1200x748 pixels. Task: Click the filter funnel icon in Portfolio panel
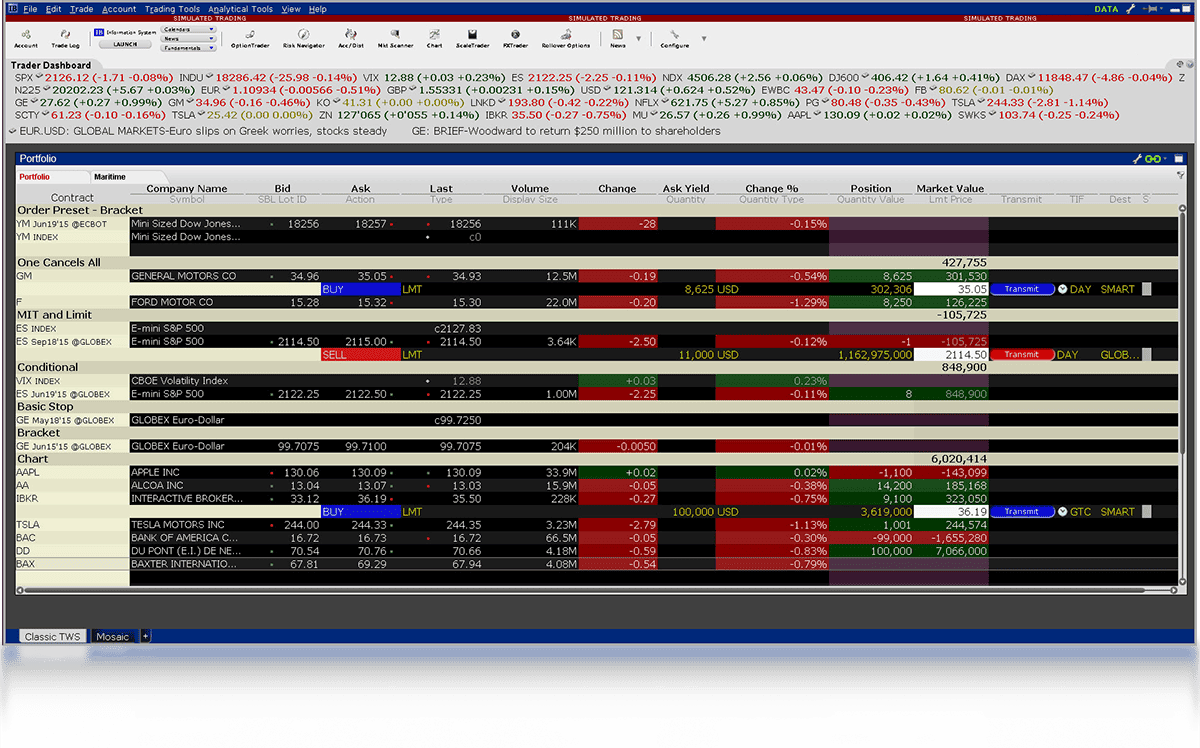pyautogui.click(x=1181, y=174)
